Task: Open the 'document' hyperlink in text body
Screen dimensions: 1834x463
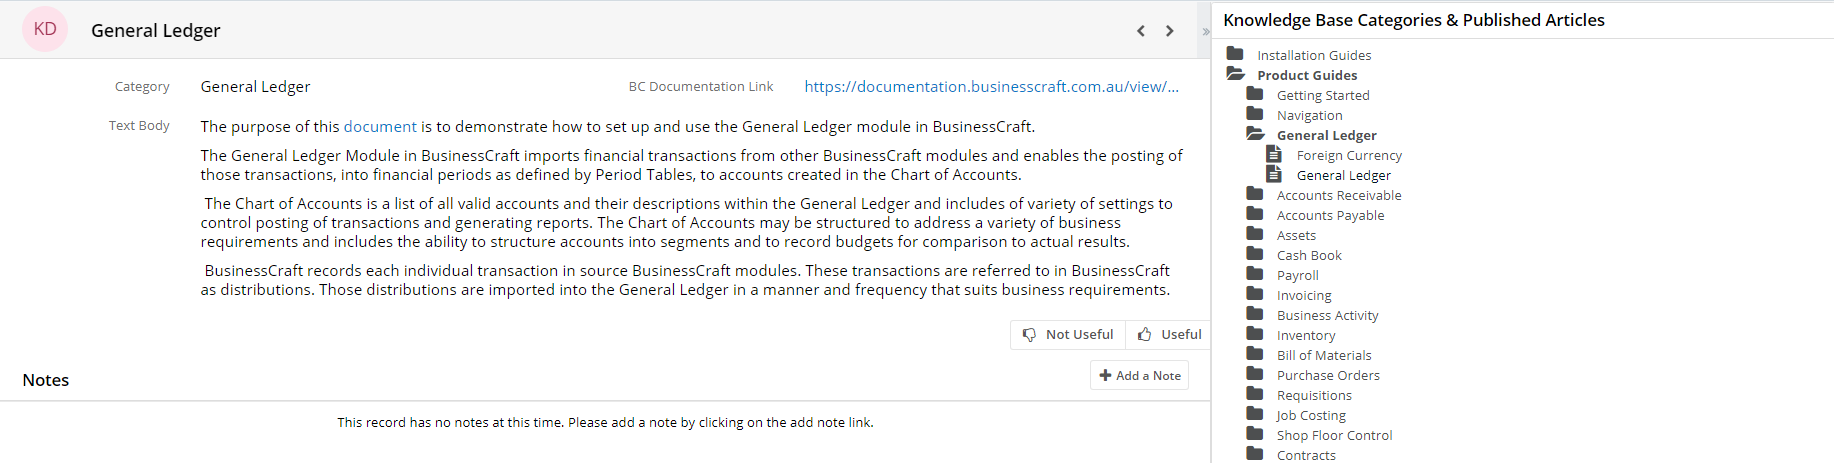Action: (x=380, y=127)
